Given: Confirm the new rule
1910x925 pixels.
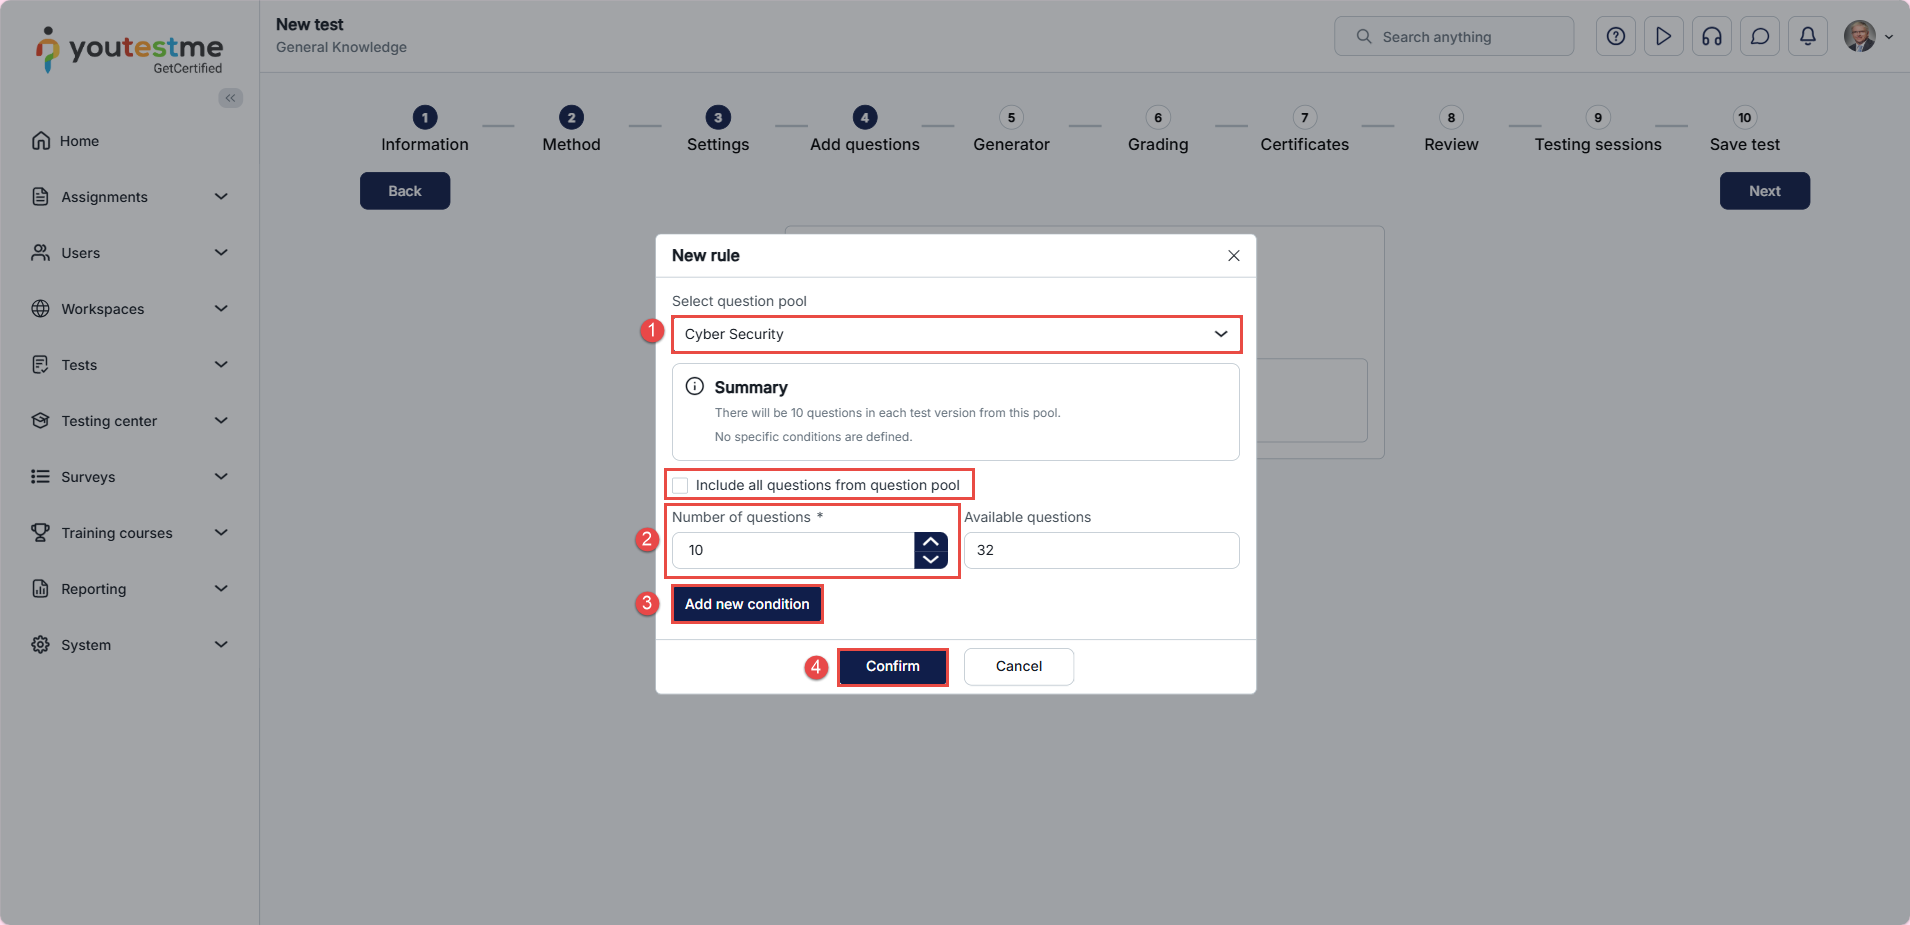Looking at the screenshot, I should [892, 667].
